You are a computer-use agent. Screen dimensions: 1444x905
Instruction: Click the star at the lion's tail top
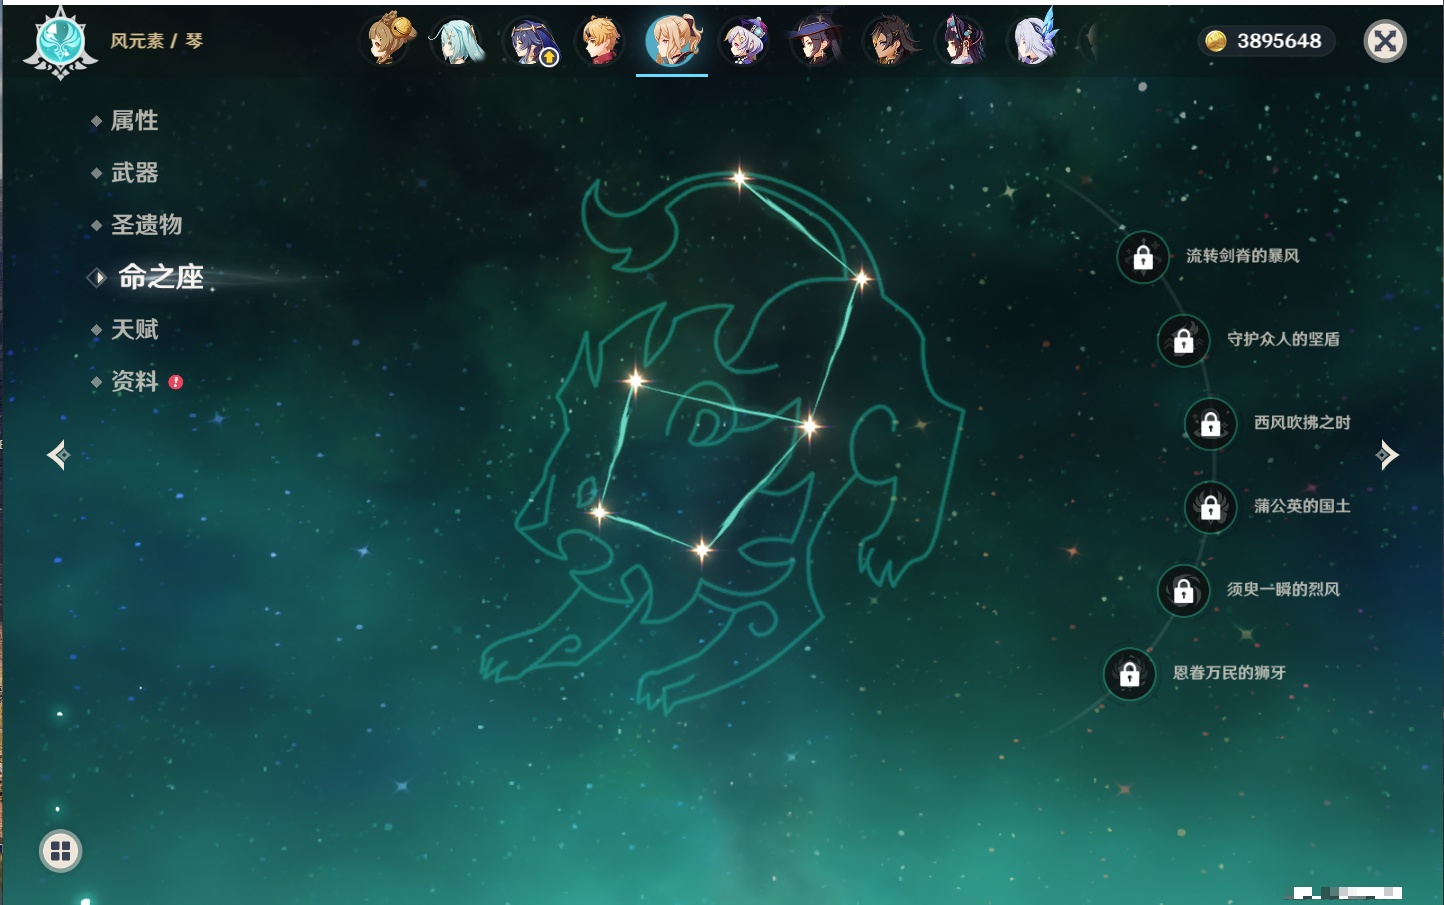pyautogui.click(x=739, y=179)
